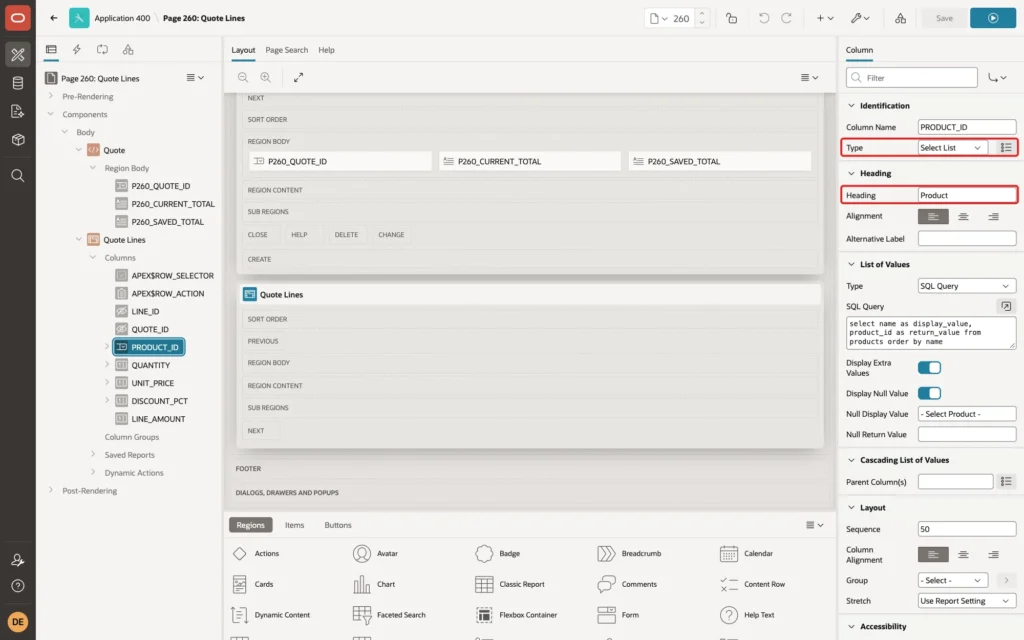Click the Type list icon button
Image resolution: width=1024 pixels, height=640 pixels.
coord(1006,148)
